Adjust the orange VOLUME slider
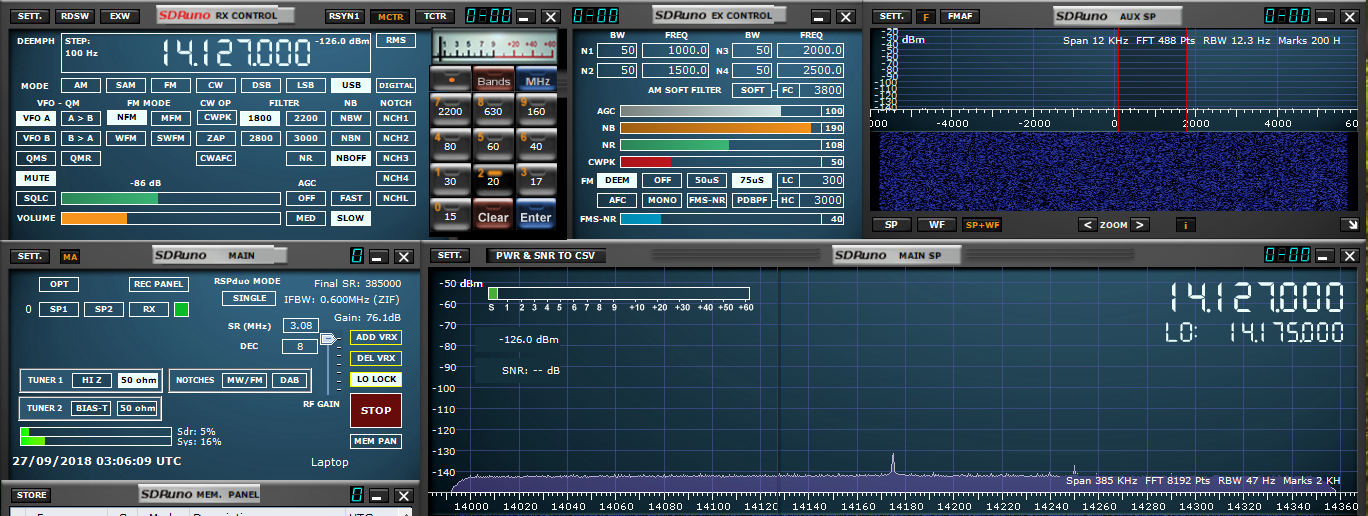Image resolution: width=1368 pixels, height=516 pixels. click(170, 218)
